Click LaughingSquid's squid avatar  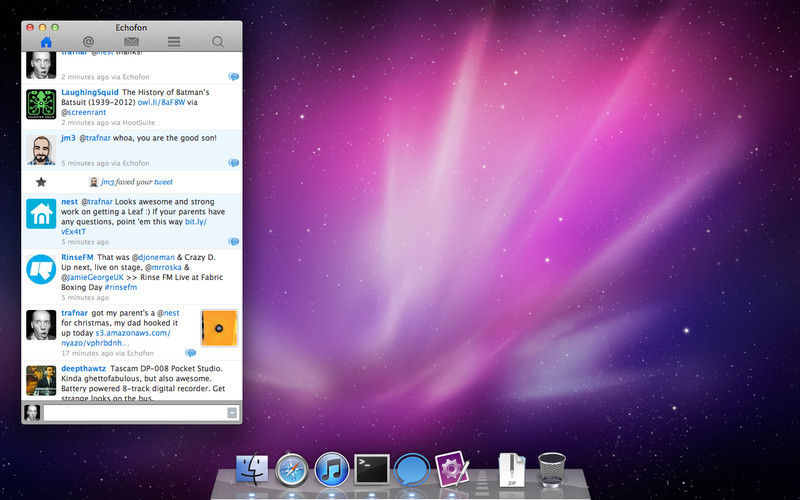tap(41, 104)
